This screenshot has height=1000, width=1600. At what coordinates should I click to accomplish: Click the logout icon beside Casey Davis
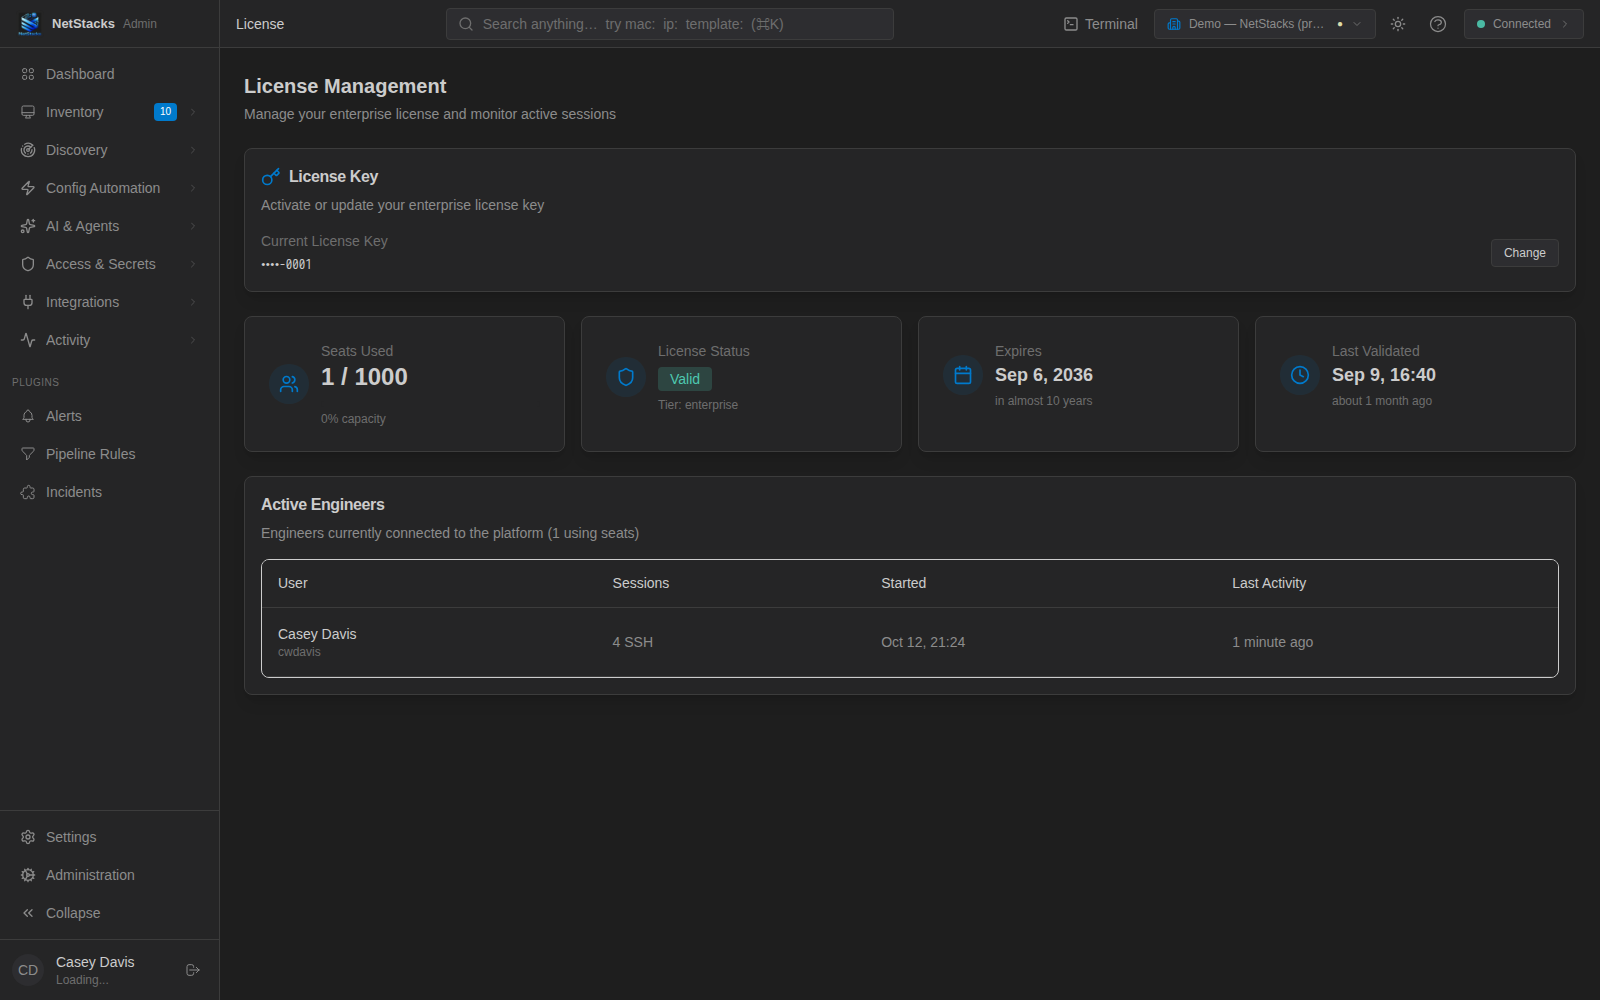tap(193, 970)
